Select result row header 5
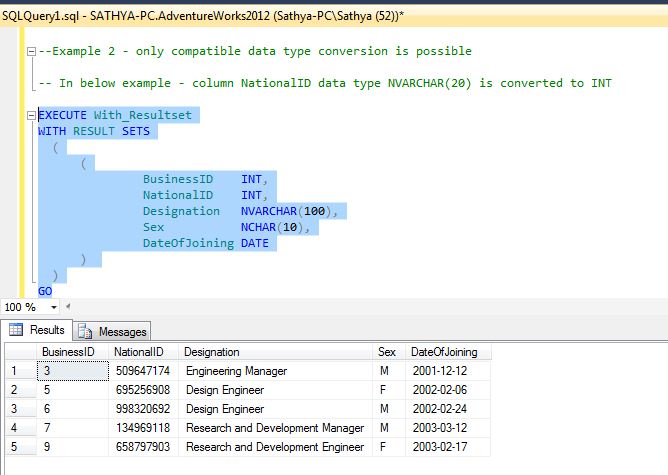Image resolution: width=668 pixels, height=475 pixels. click(x=21, y=447)
